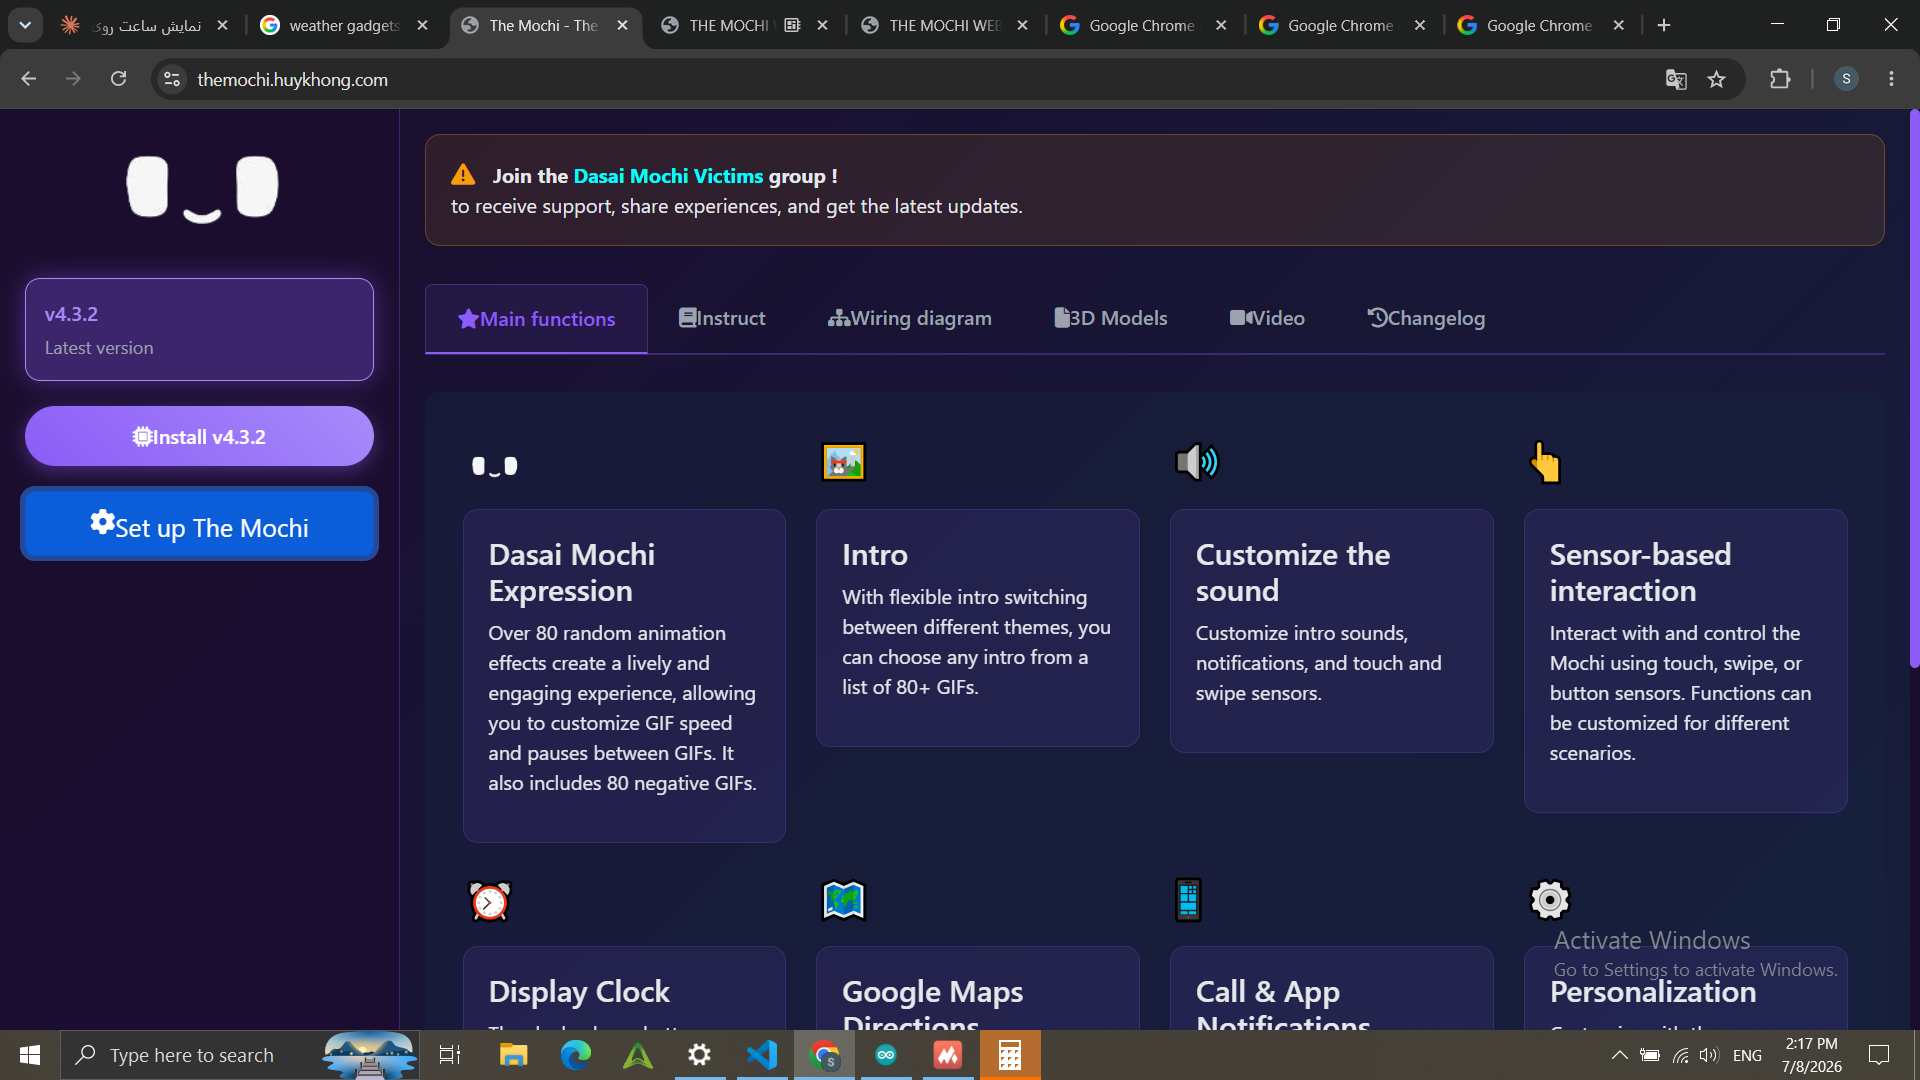1920x1080 pixels.
Task: Open the system clock and date
Action: pyautogui.click(x=1811, y=1055)
